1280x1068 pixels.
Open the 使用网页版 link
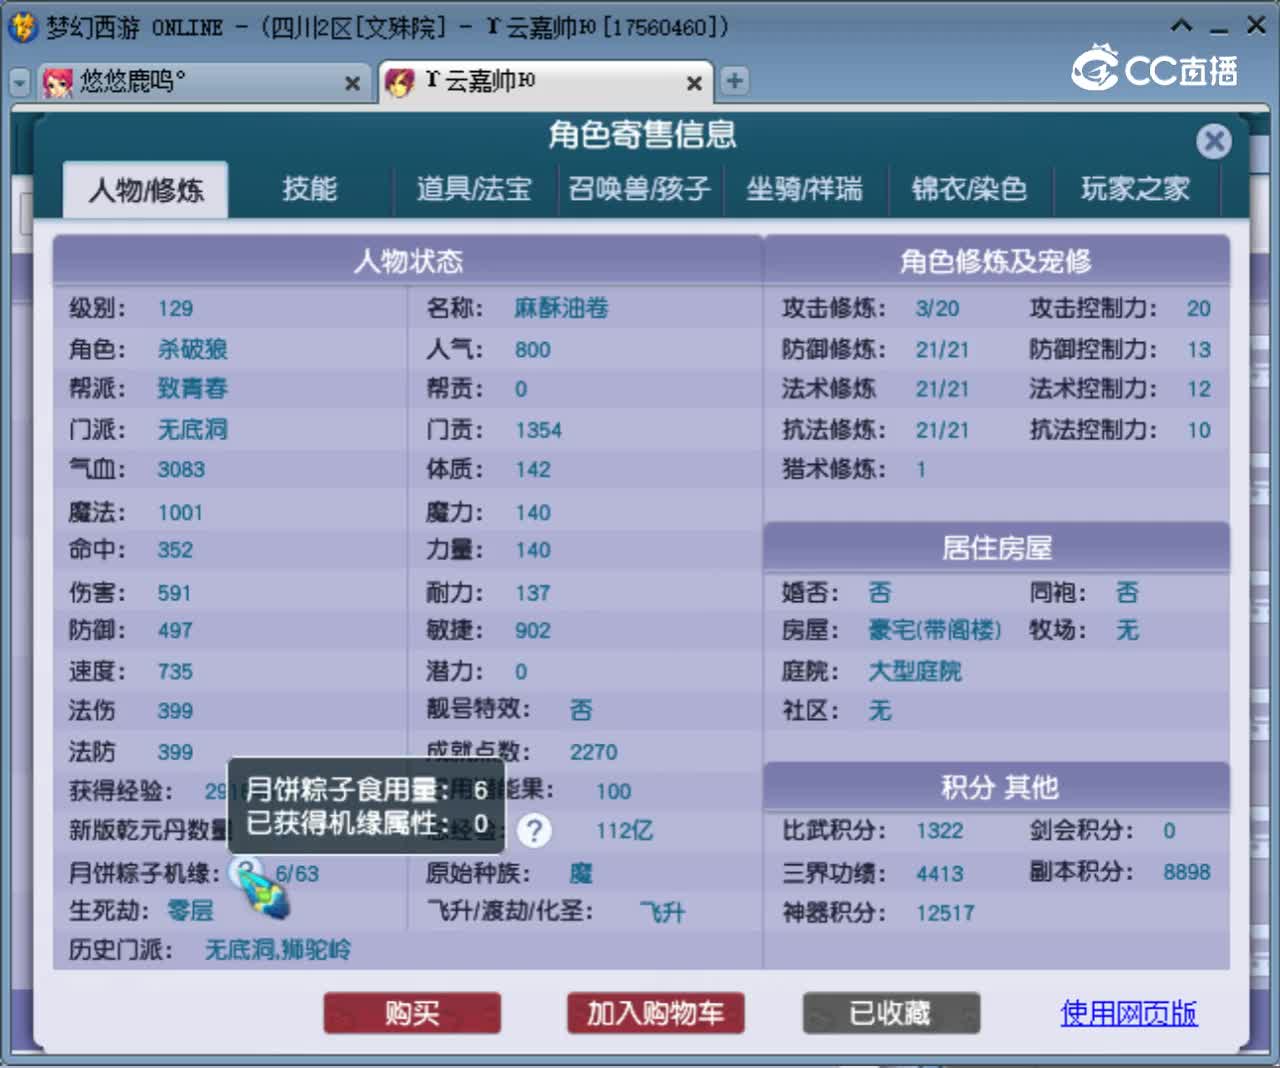[x=1128, y=1013]
